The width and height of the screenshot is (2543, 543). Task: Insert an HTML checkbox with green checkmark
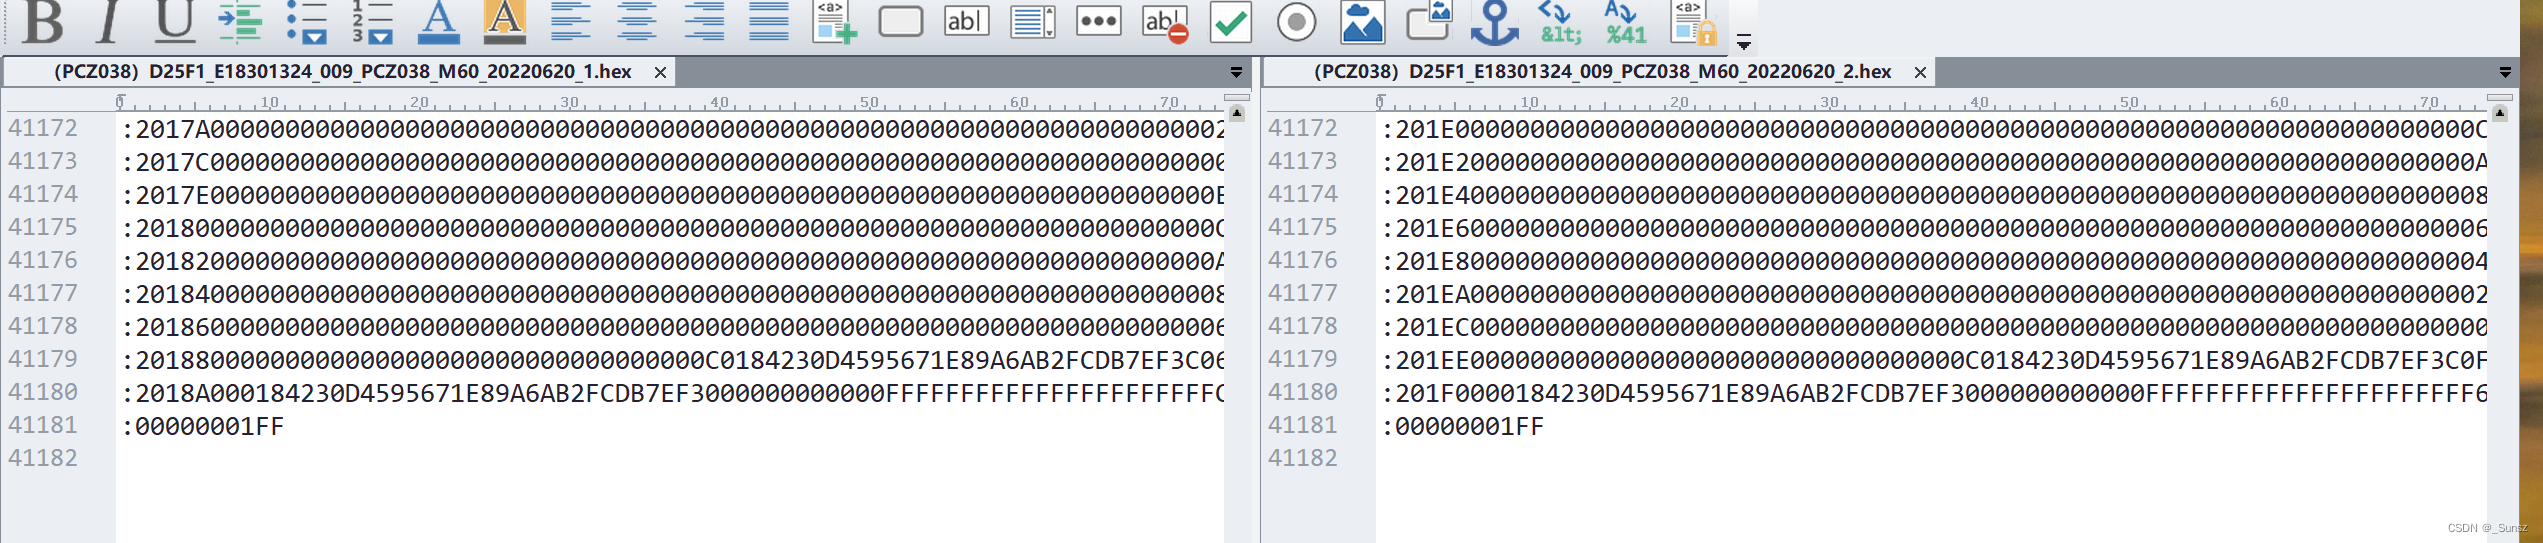coord(1230,21)
